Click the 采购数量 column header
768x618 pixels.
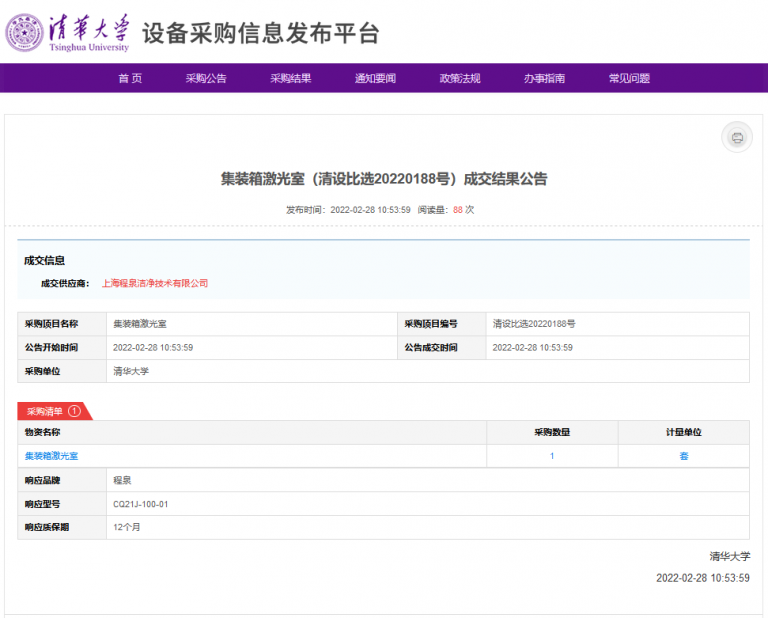(552, 432)
